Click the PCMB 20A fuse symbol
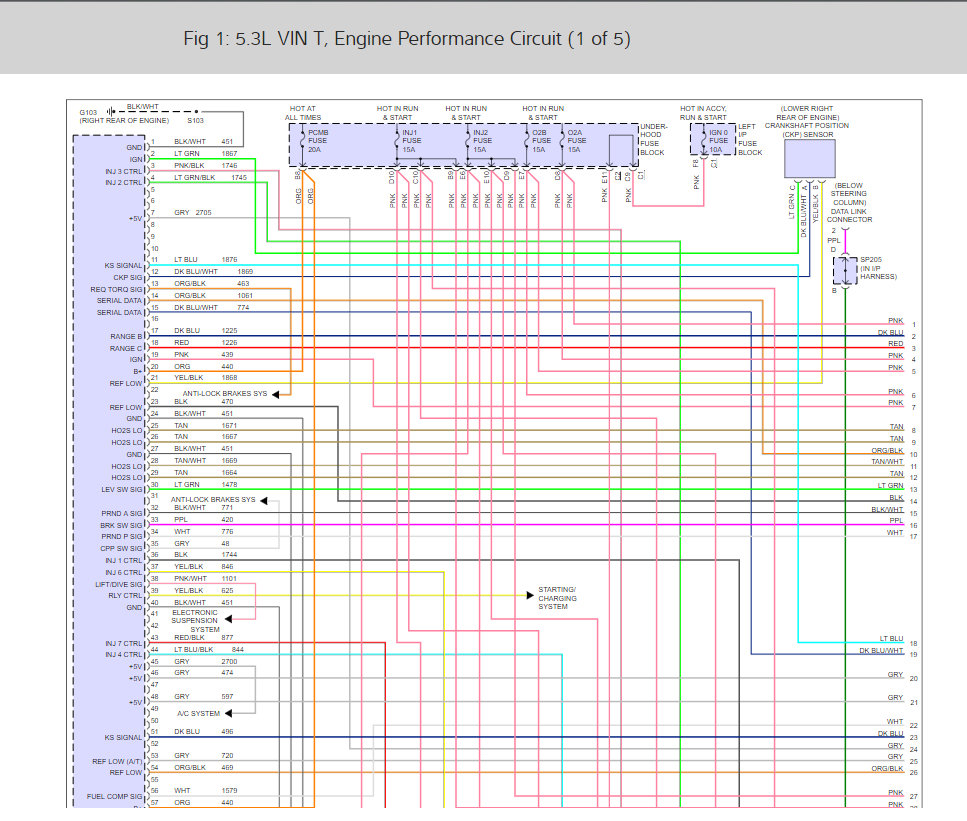Screen dimensions: 967x821 click(303, 142)
